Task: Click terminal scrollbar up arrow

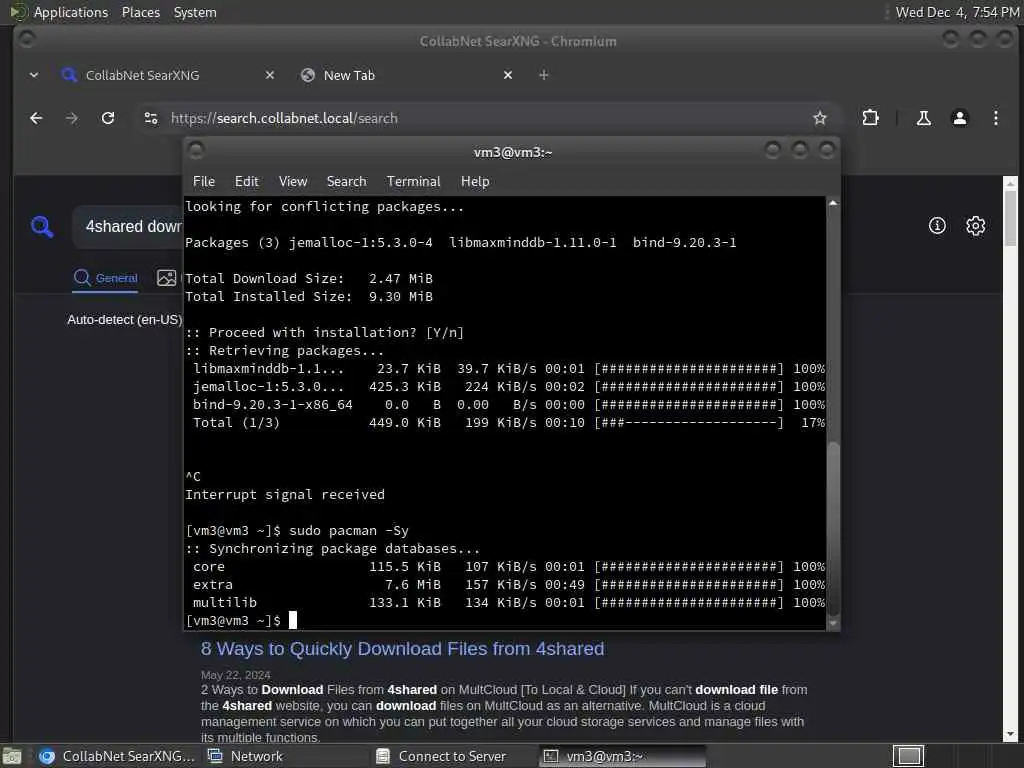Action: pyautogui.click(x=833, y=203)
